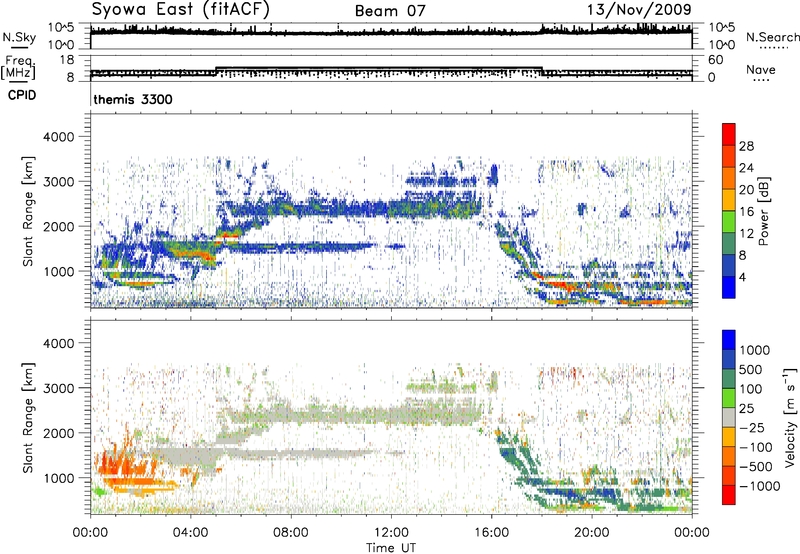Click 'Slant Range [km]' label of power panel
This screenshot has width=800, height=554.
[x=28, y=211]
